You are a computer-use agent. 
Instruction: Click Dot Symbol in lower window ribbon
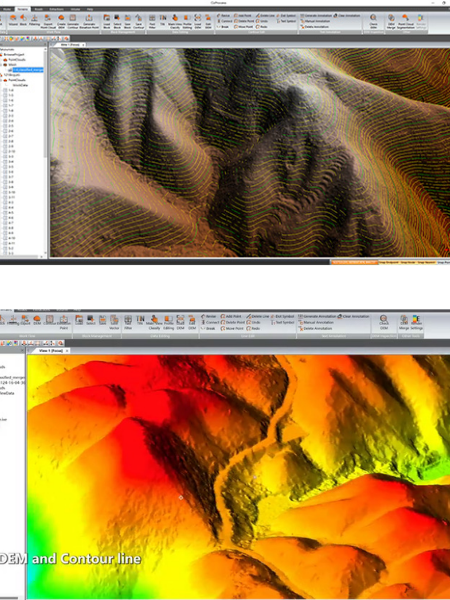pos(283,316)
